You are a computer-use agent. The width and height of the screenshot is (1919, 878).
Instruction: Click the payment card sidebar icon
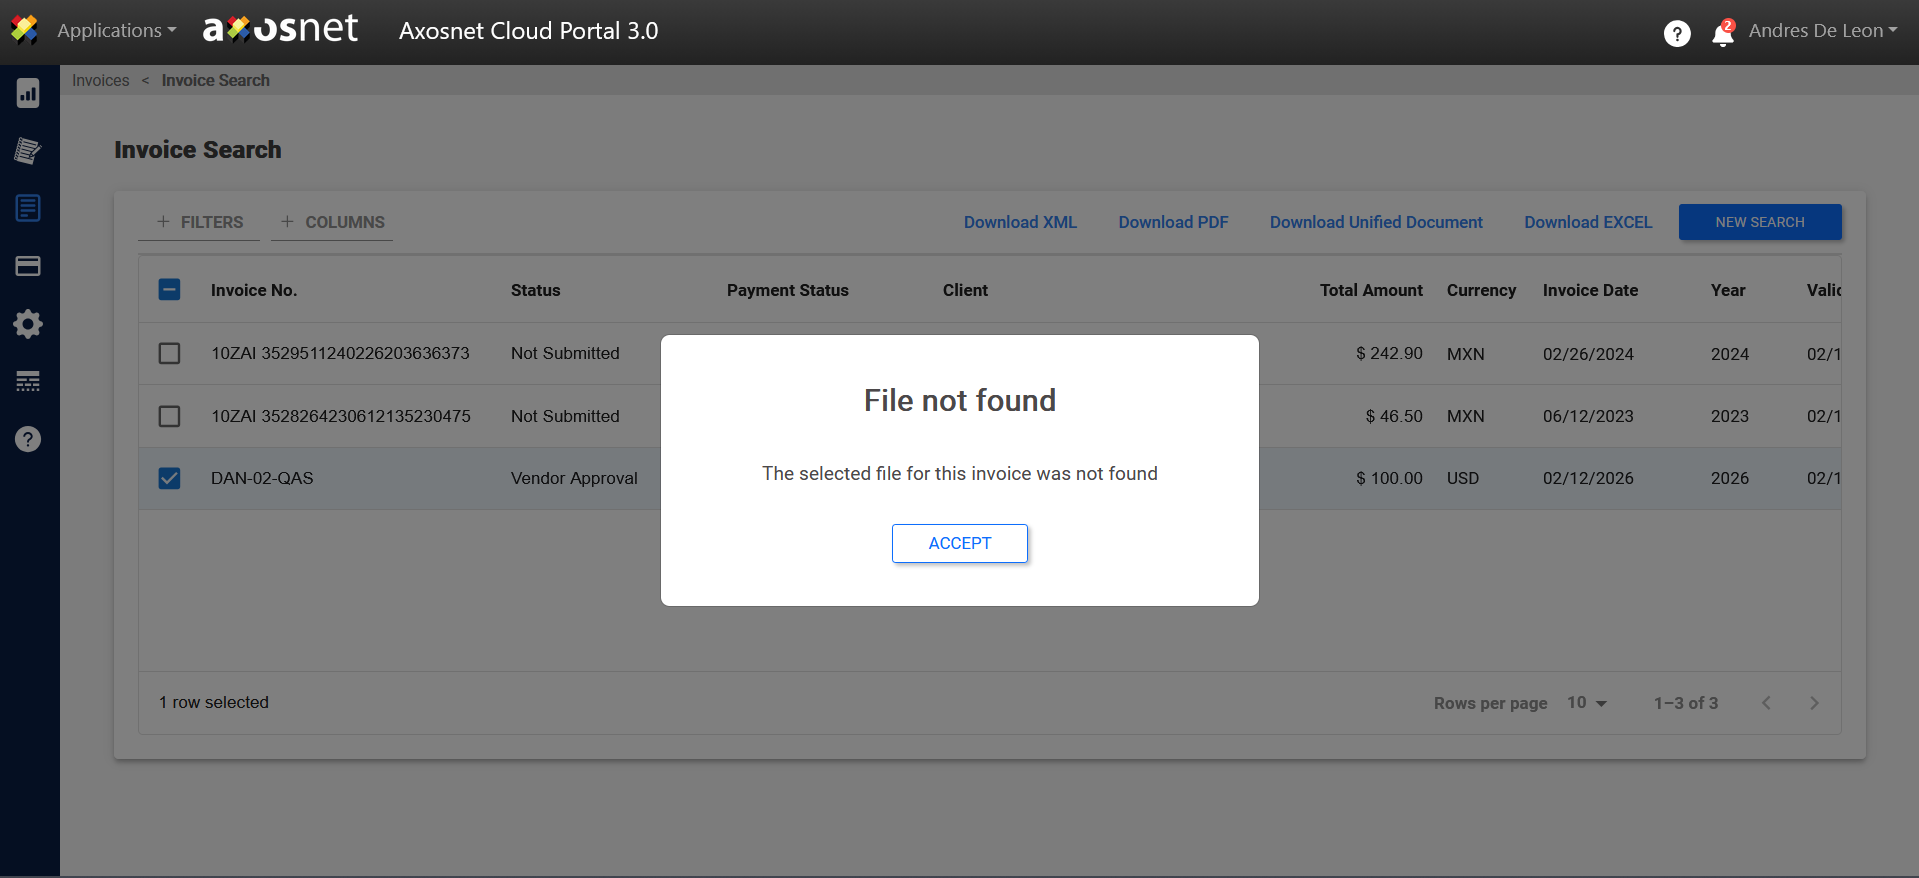pyautogui.click(x=28, y=266)
